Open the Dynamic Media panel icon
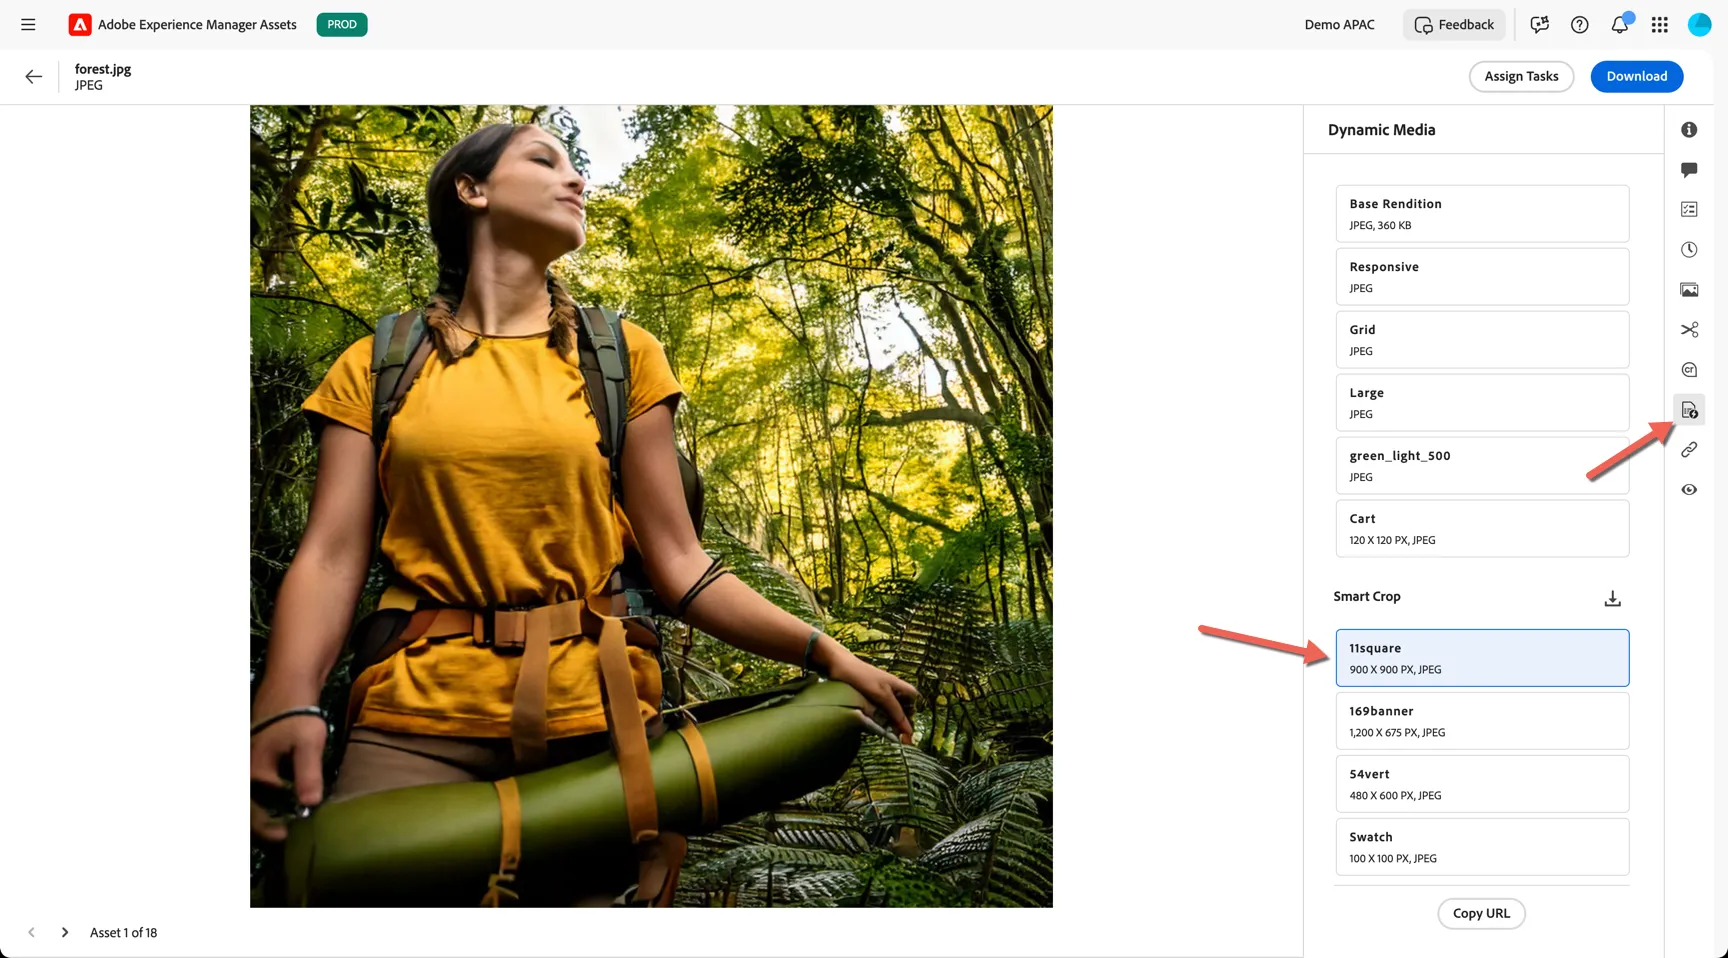1728x958 pixels. [1689, 410]
